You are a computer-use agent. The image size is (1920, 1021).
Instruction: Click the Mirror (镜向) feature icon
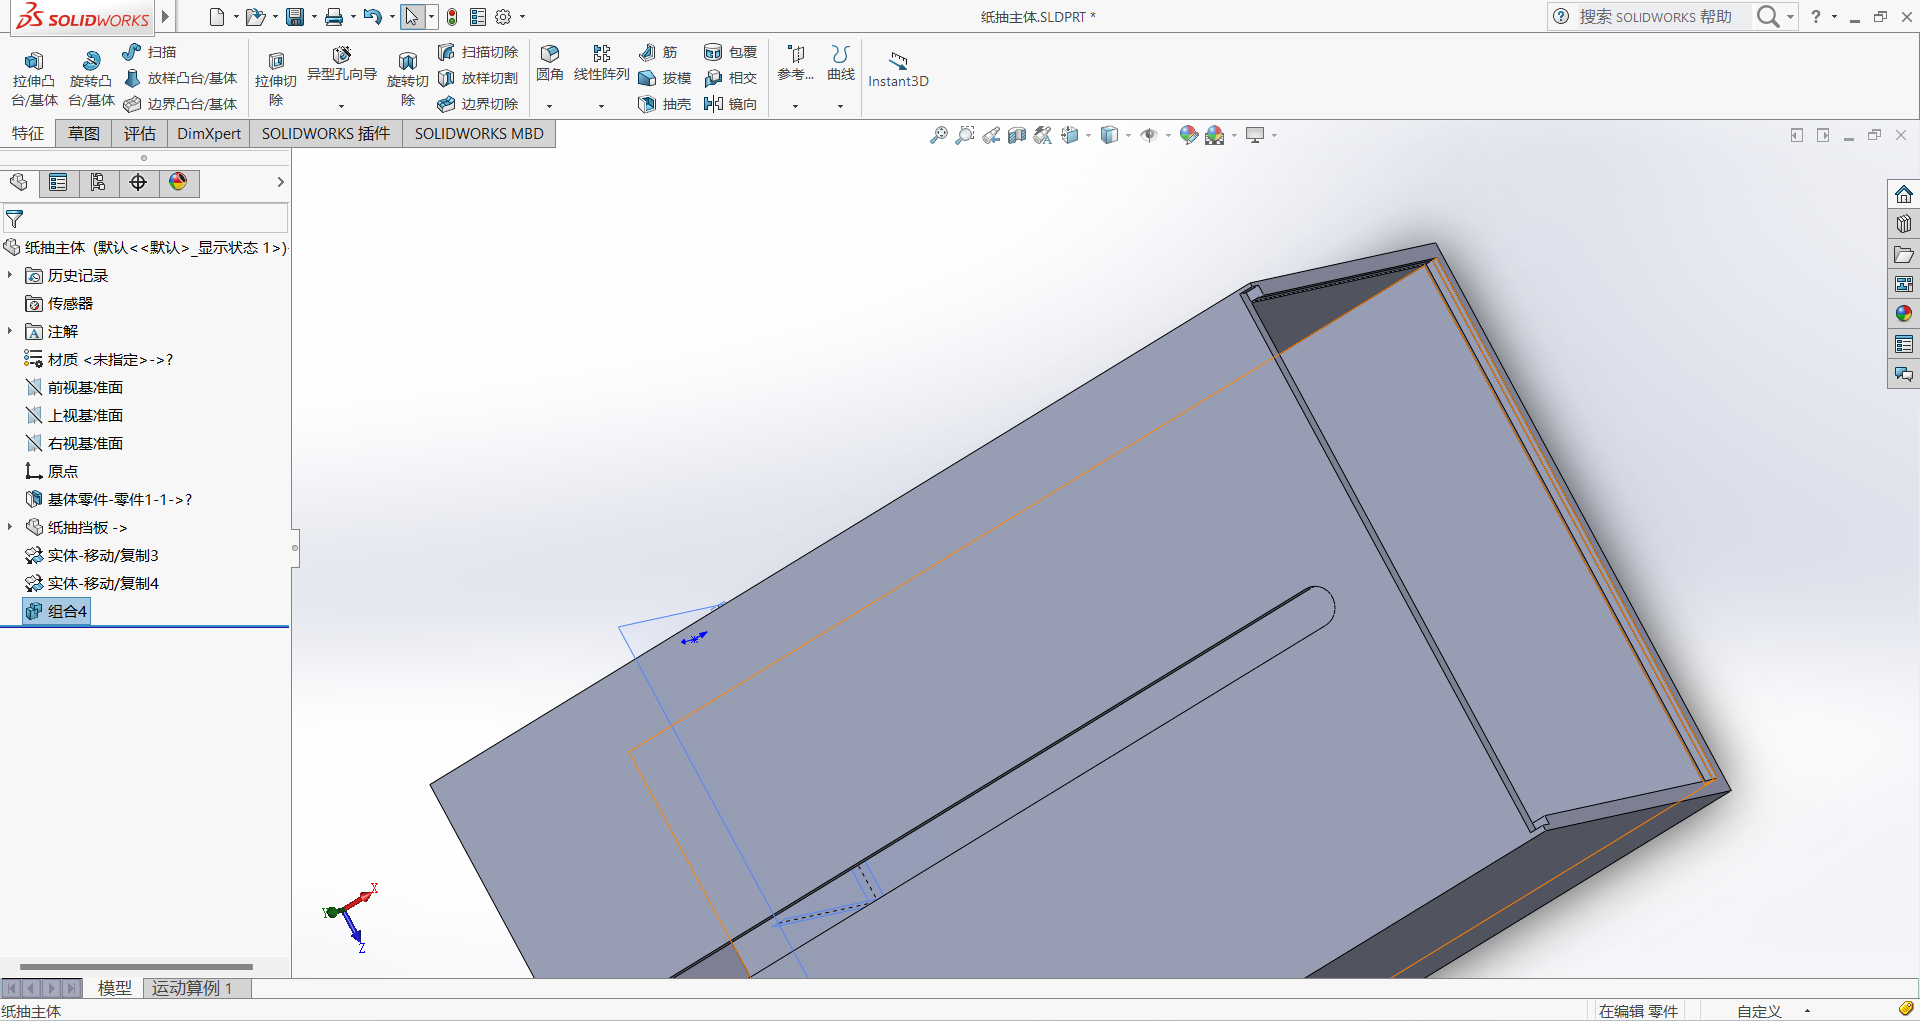click(714, 104)
